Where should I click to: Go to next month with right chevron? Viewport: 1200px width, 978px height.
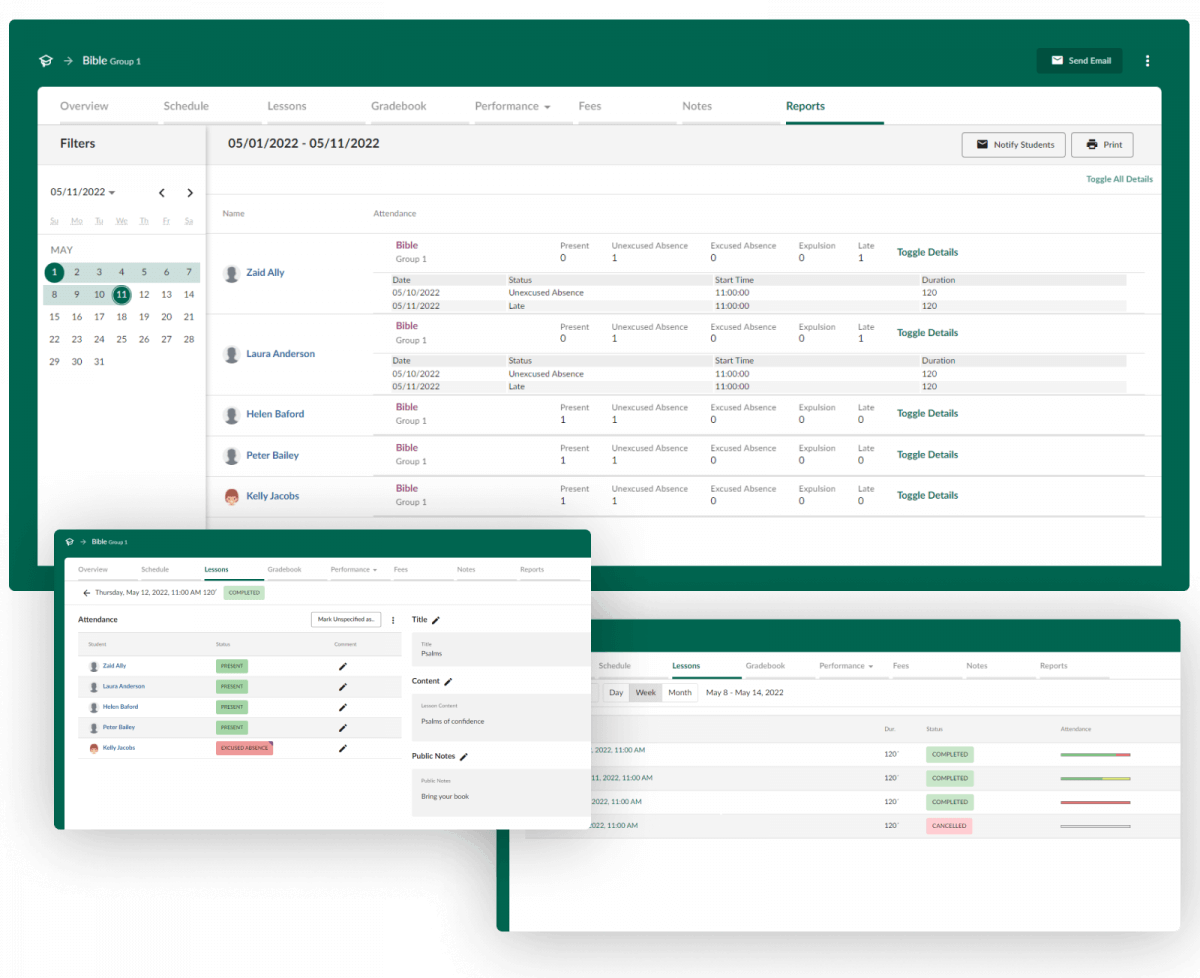190,193
